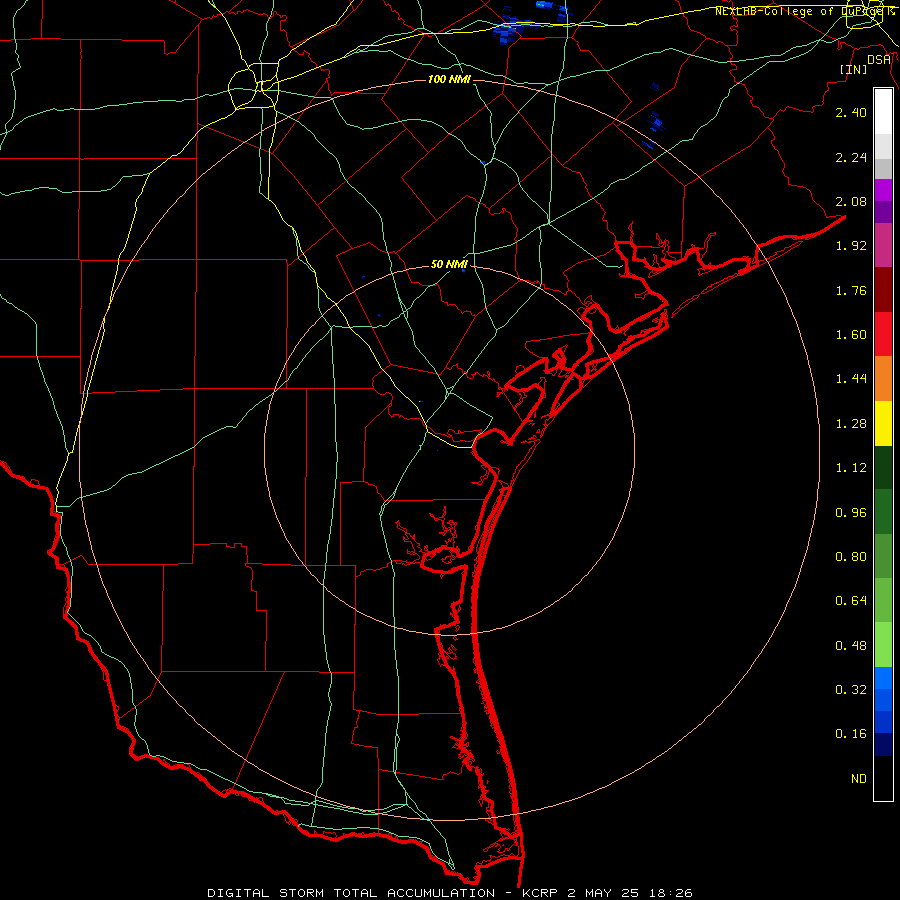Click the 0.16 legend value
This screenshot has width=900, height=900.
pyautogui.click(x=851, y=734)
